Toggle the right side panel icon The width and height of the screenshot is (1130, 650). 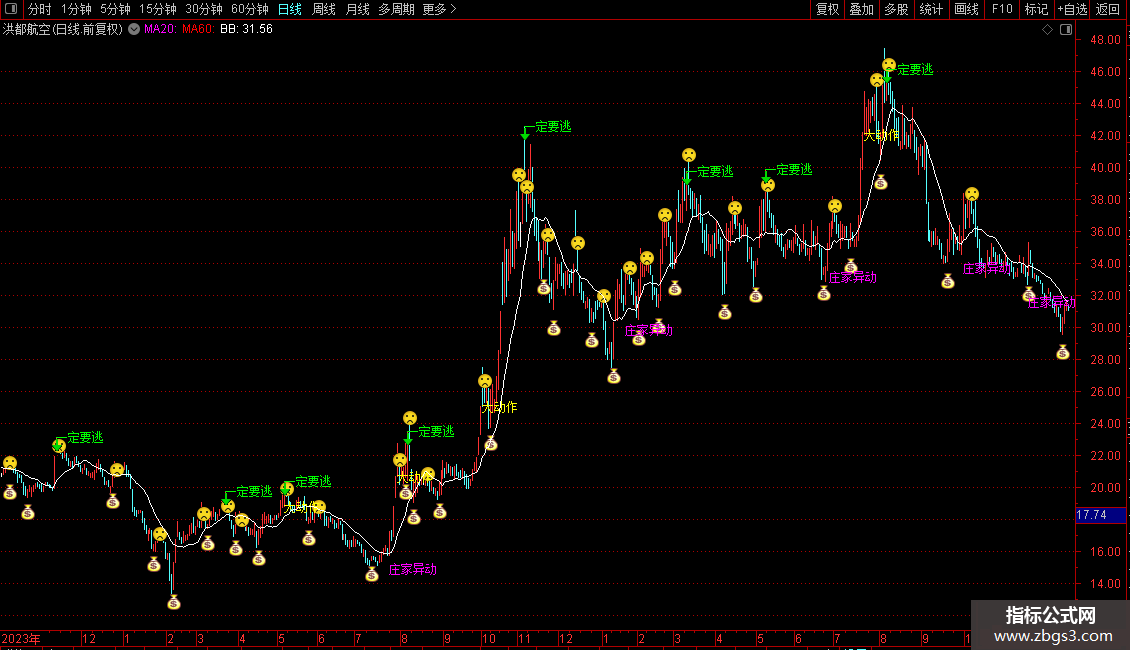click(x=1065, y=30)
